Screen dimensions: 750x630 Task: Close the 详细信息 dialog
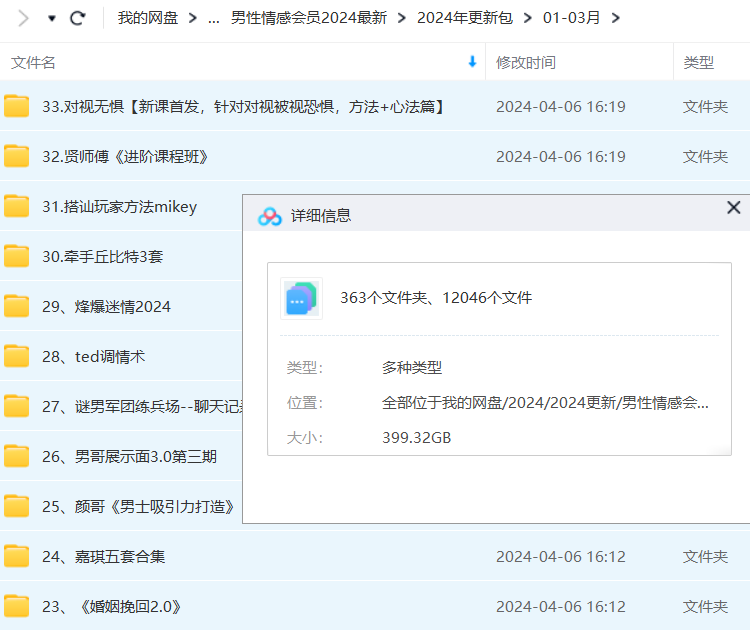[x=733, y=208]
